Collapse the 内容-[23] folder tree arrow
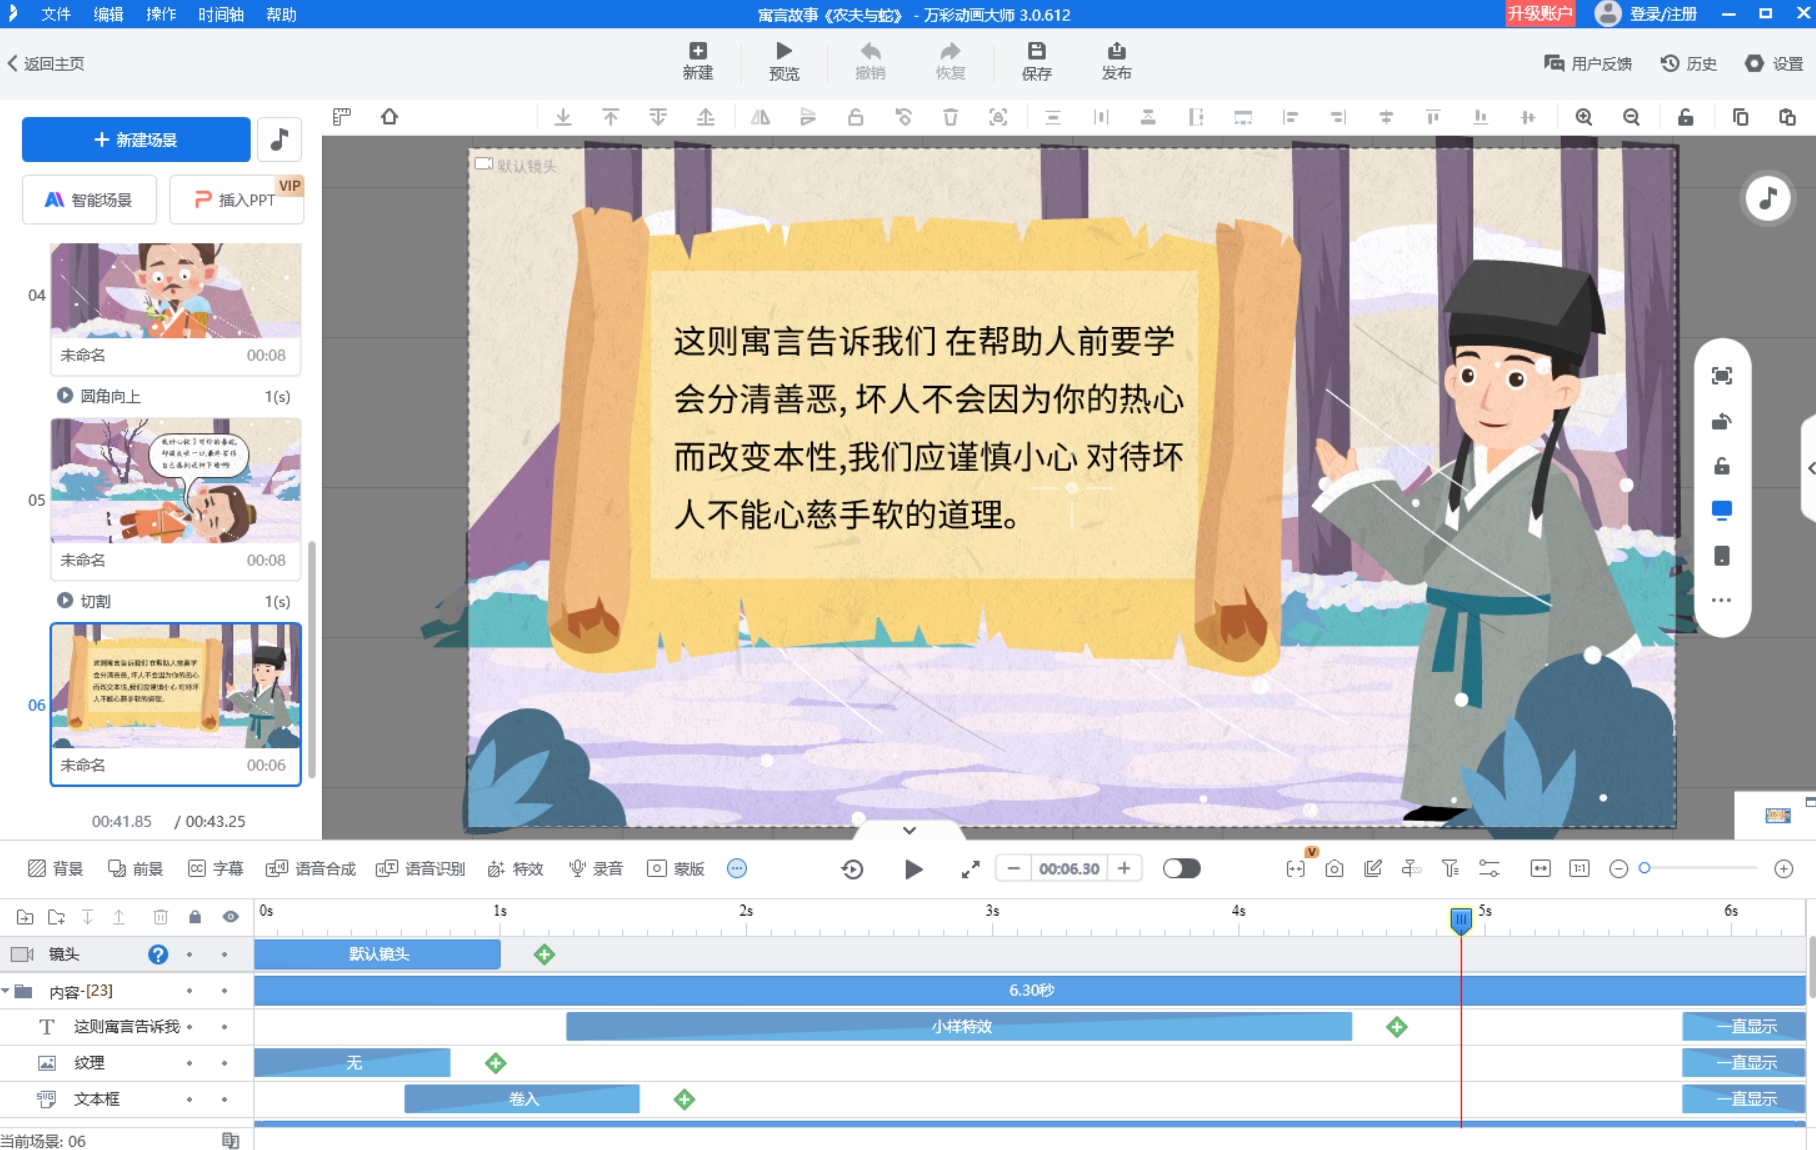The width and height of the screenshot is (1816, 1150). pos(6,991)
